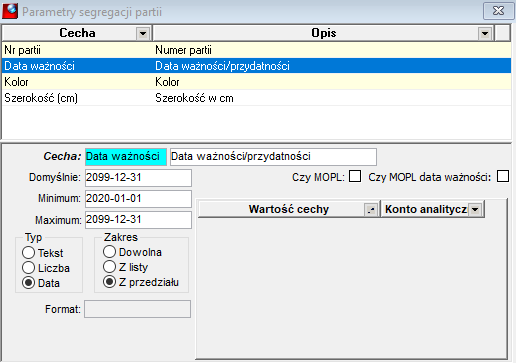Click the Cecha column header

click(x=77, y=33)
